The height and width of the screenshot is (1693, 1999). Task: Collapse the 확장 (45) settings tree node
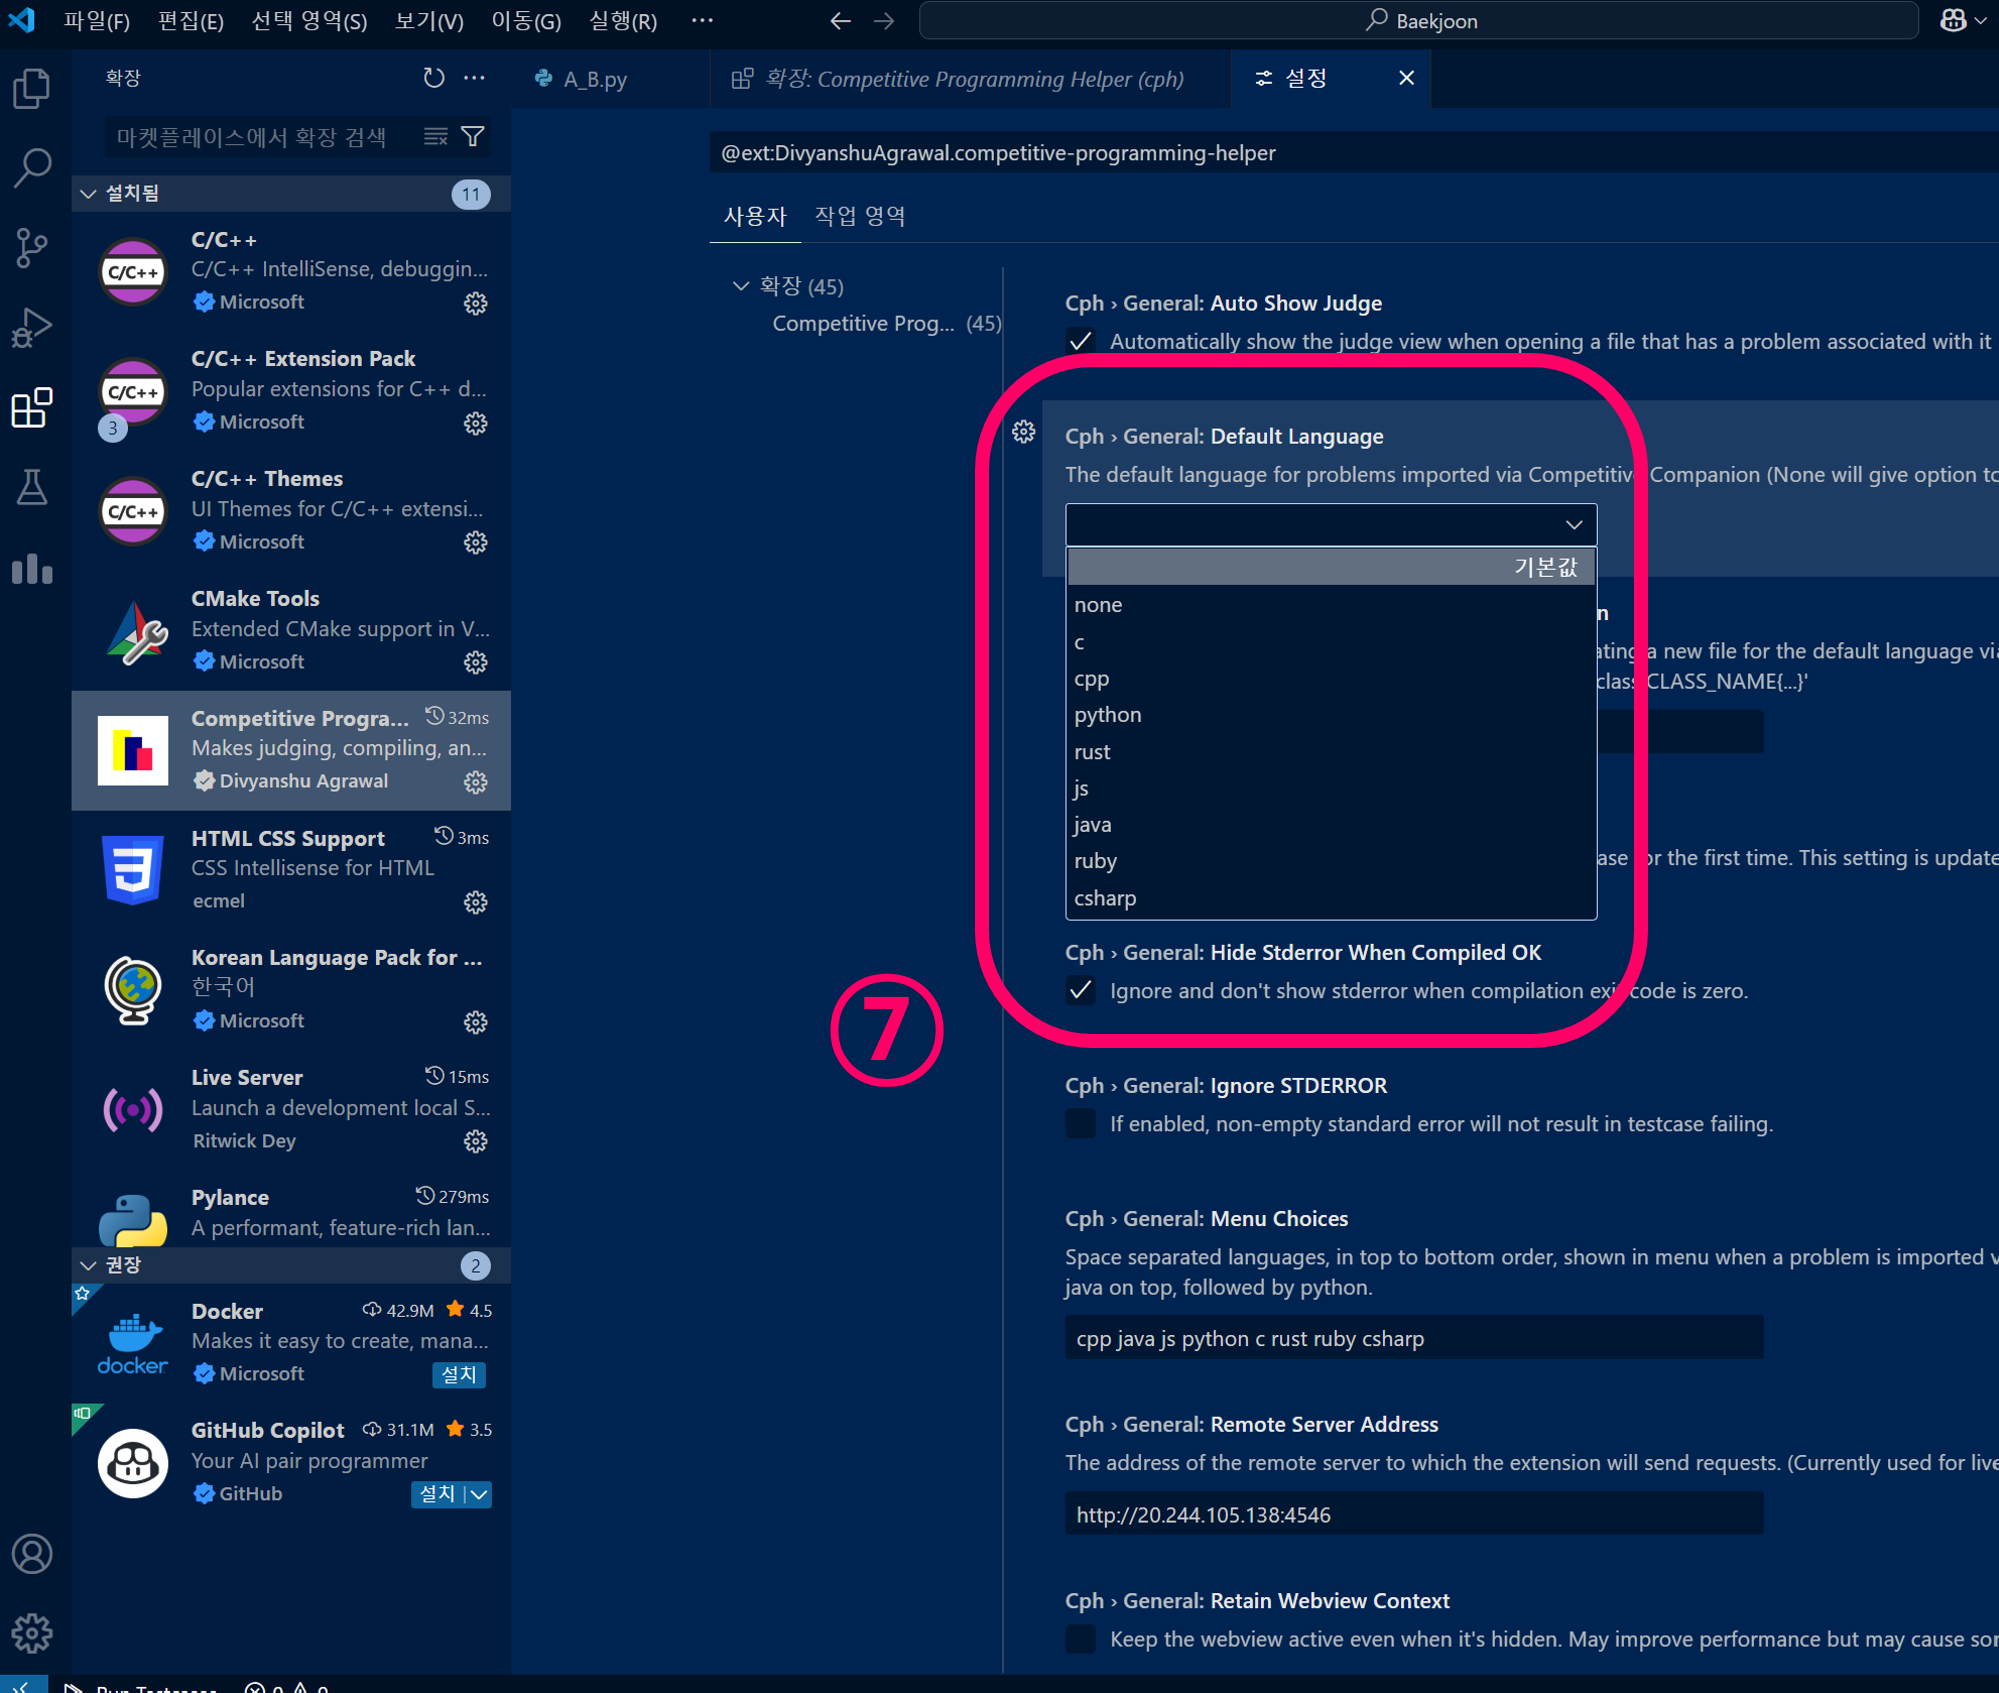click(741, 286)
